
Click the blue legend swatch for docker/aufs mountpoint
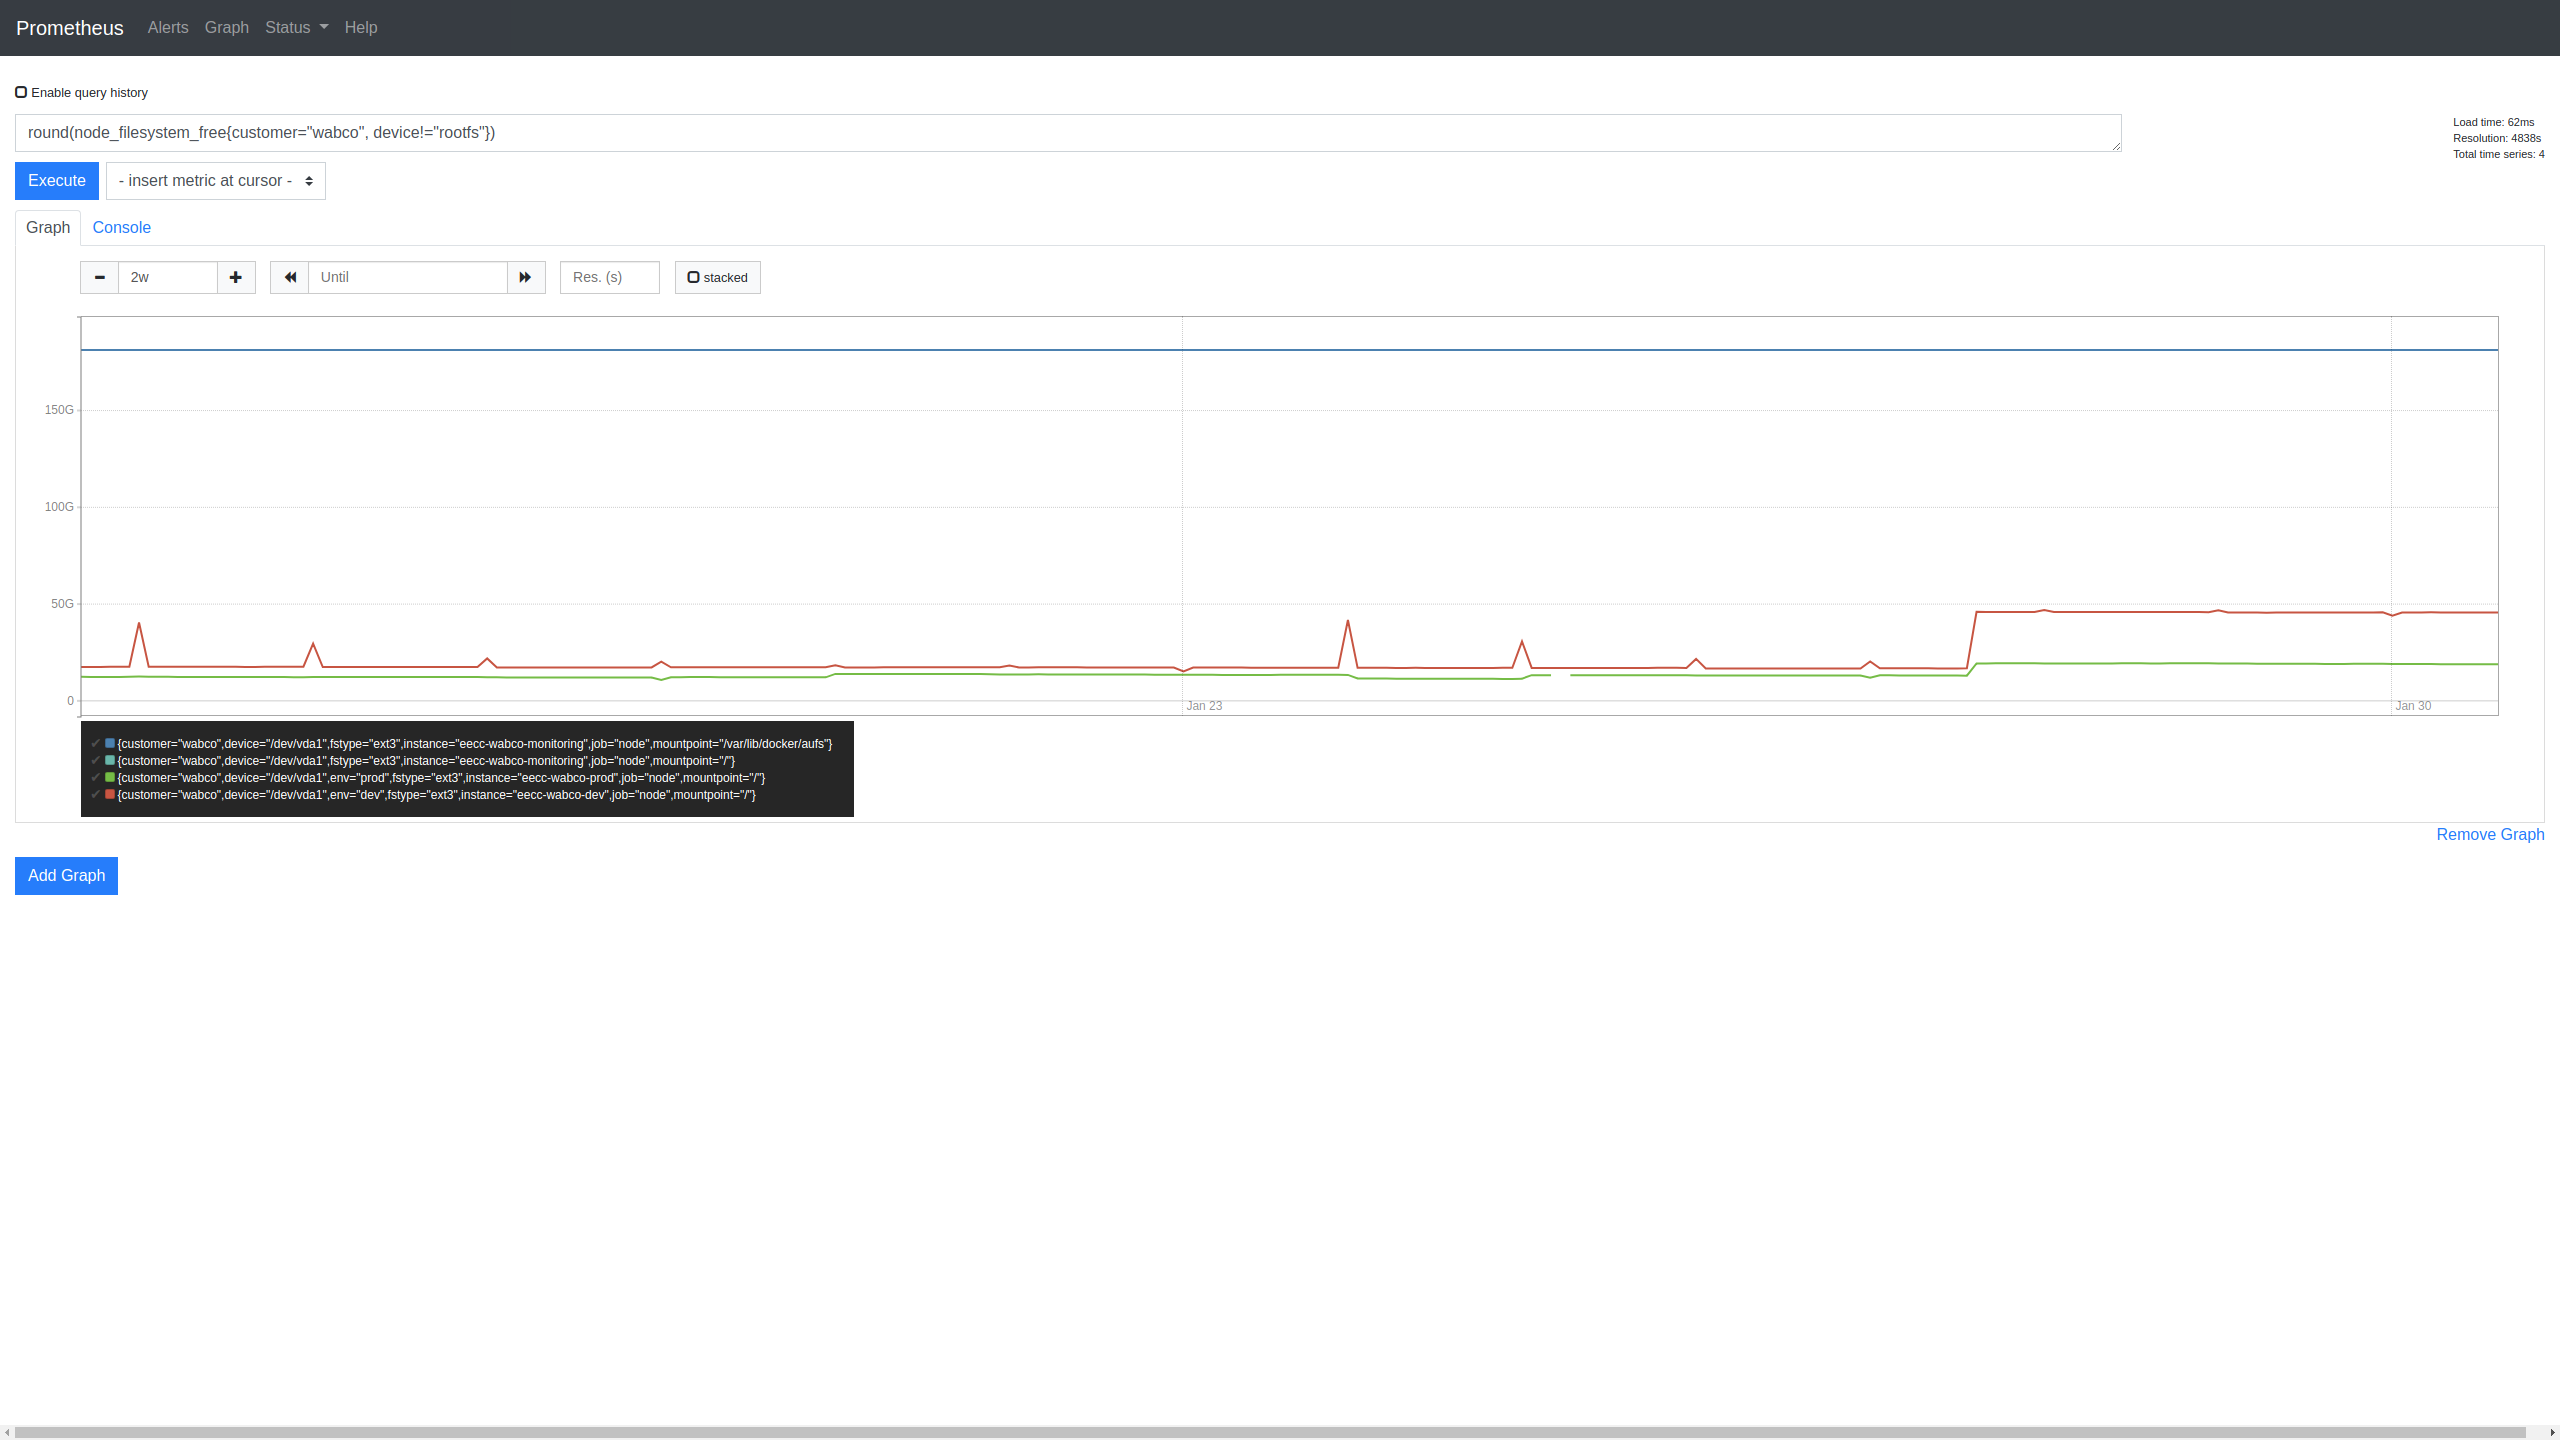[109, 743]
